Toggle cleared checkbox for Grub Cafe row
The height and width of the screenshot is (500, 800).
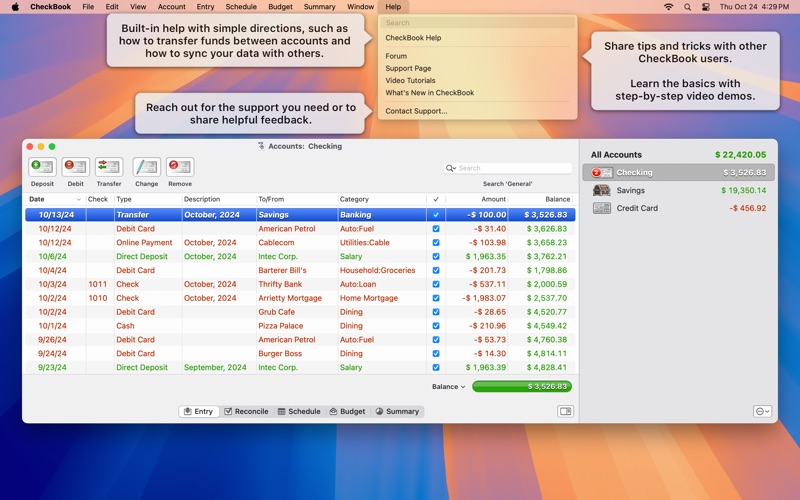point(436,312)
